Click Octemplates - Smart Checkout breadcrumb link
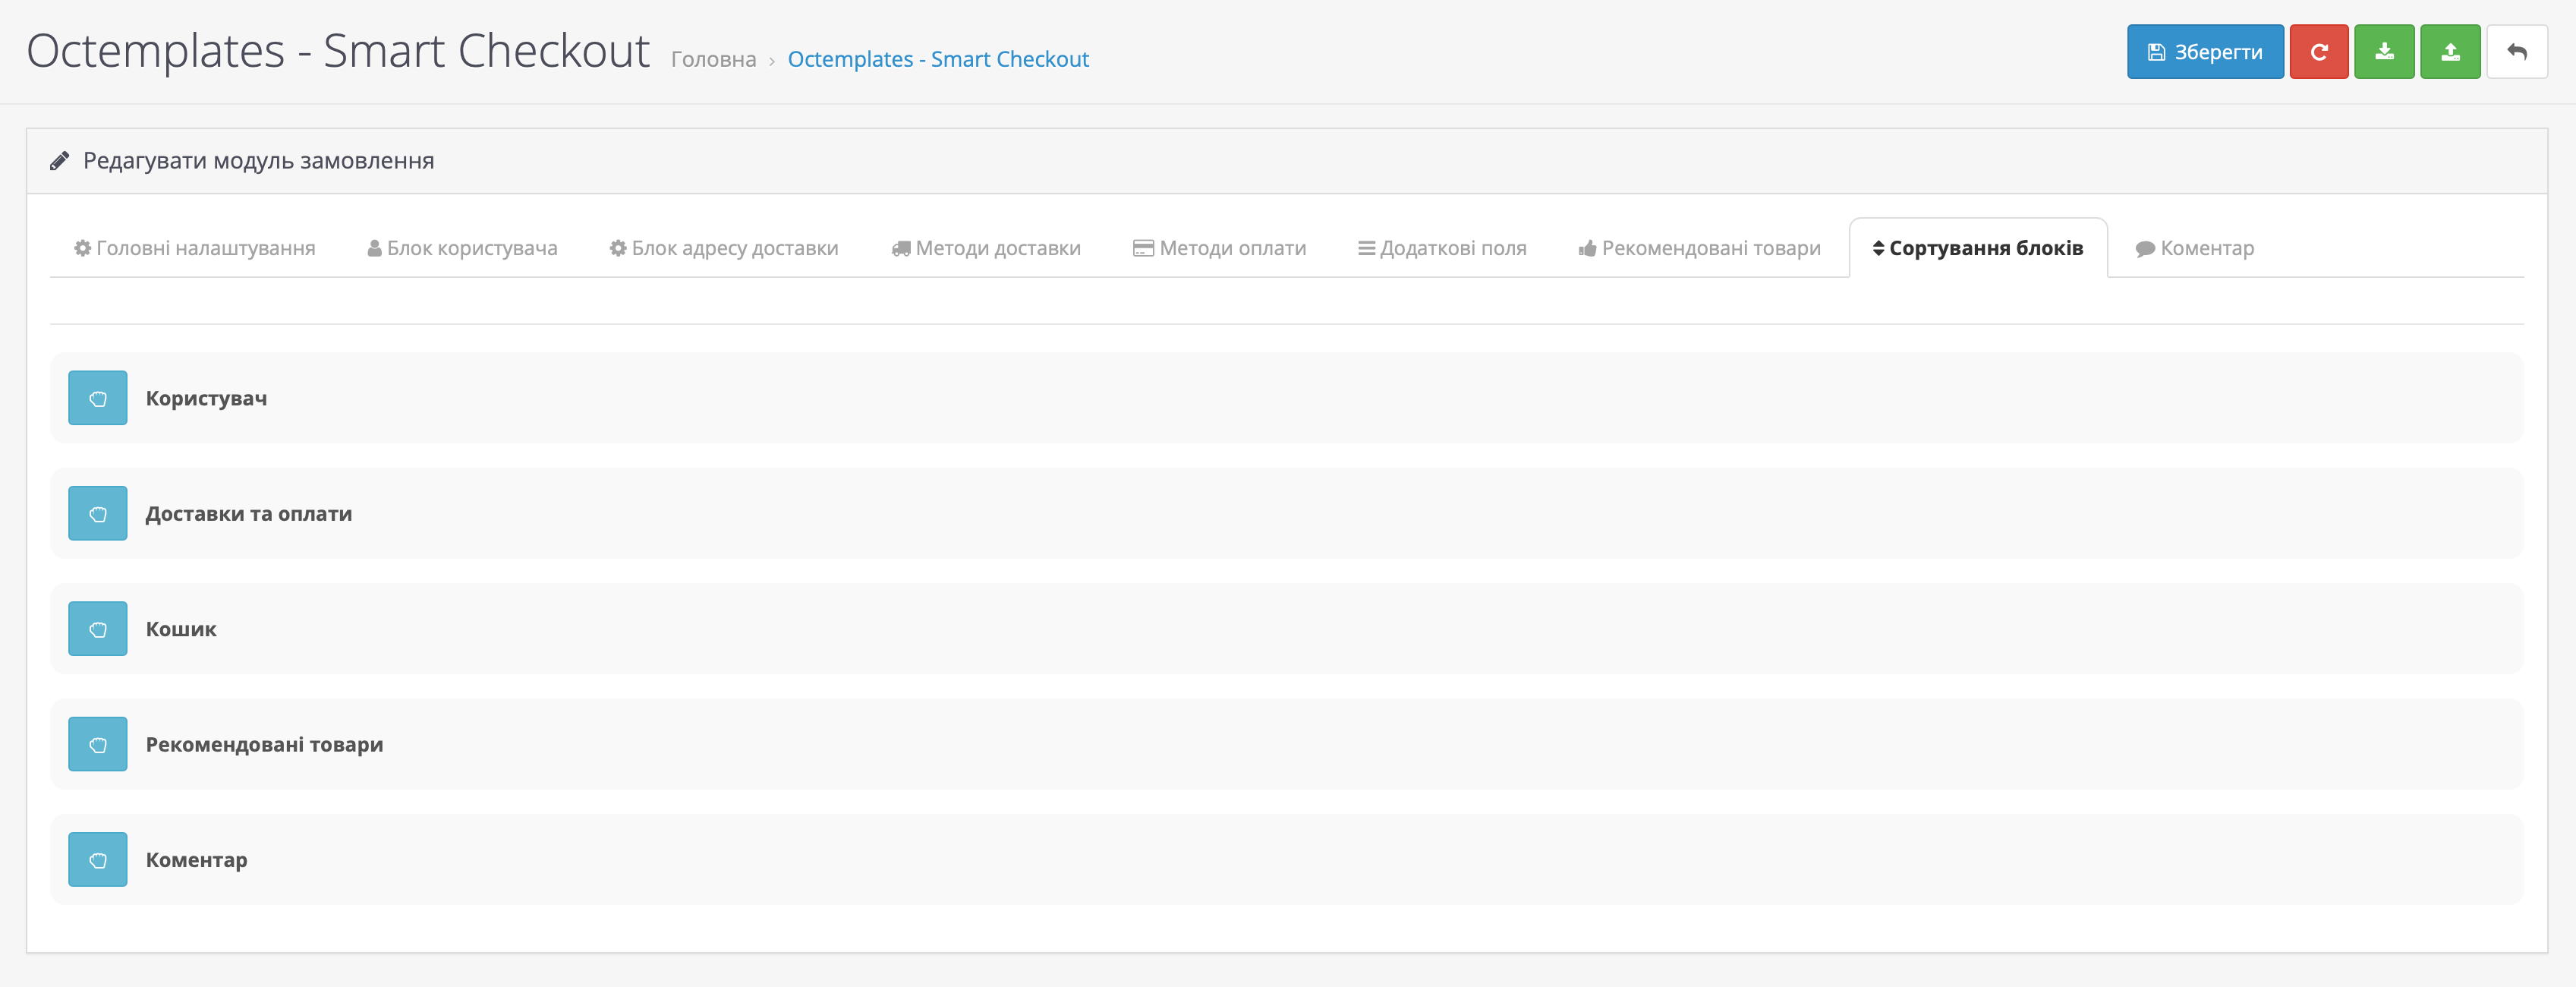Viewport: 2576px width, 987px height. click(x=937, y=59)
